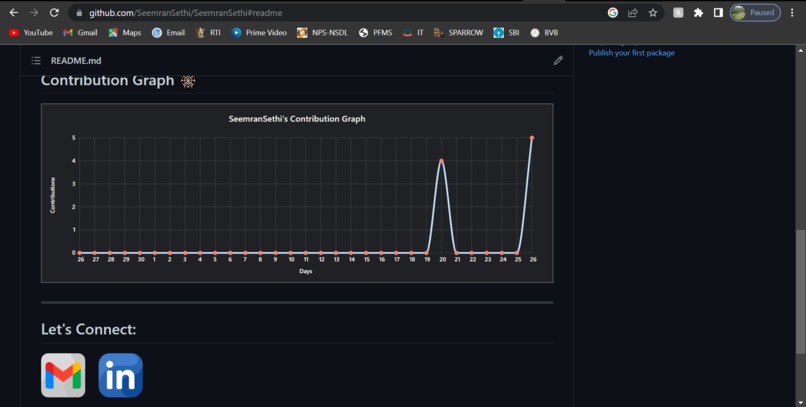
Task: Open the Extensions puzzle icon
Action: point(698,13)
